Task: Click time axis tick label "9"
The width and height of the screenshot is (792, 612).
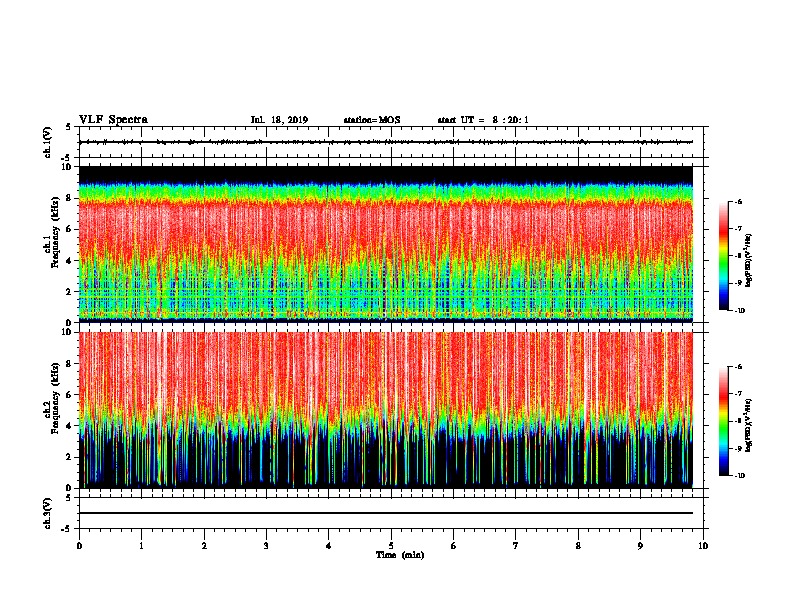Action: (640, 546)
